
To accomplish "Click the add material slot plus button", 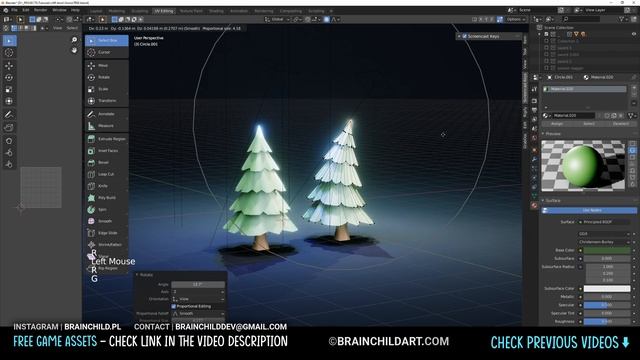I will click(x=634, y=88).
